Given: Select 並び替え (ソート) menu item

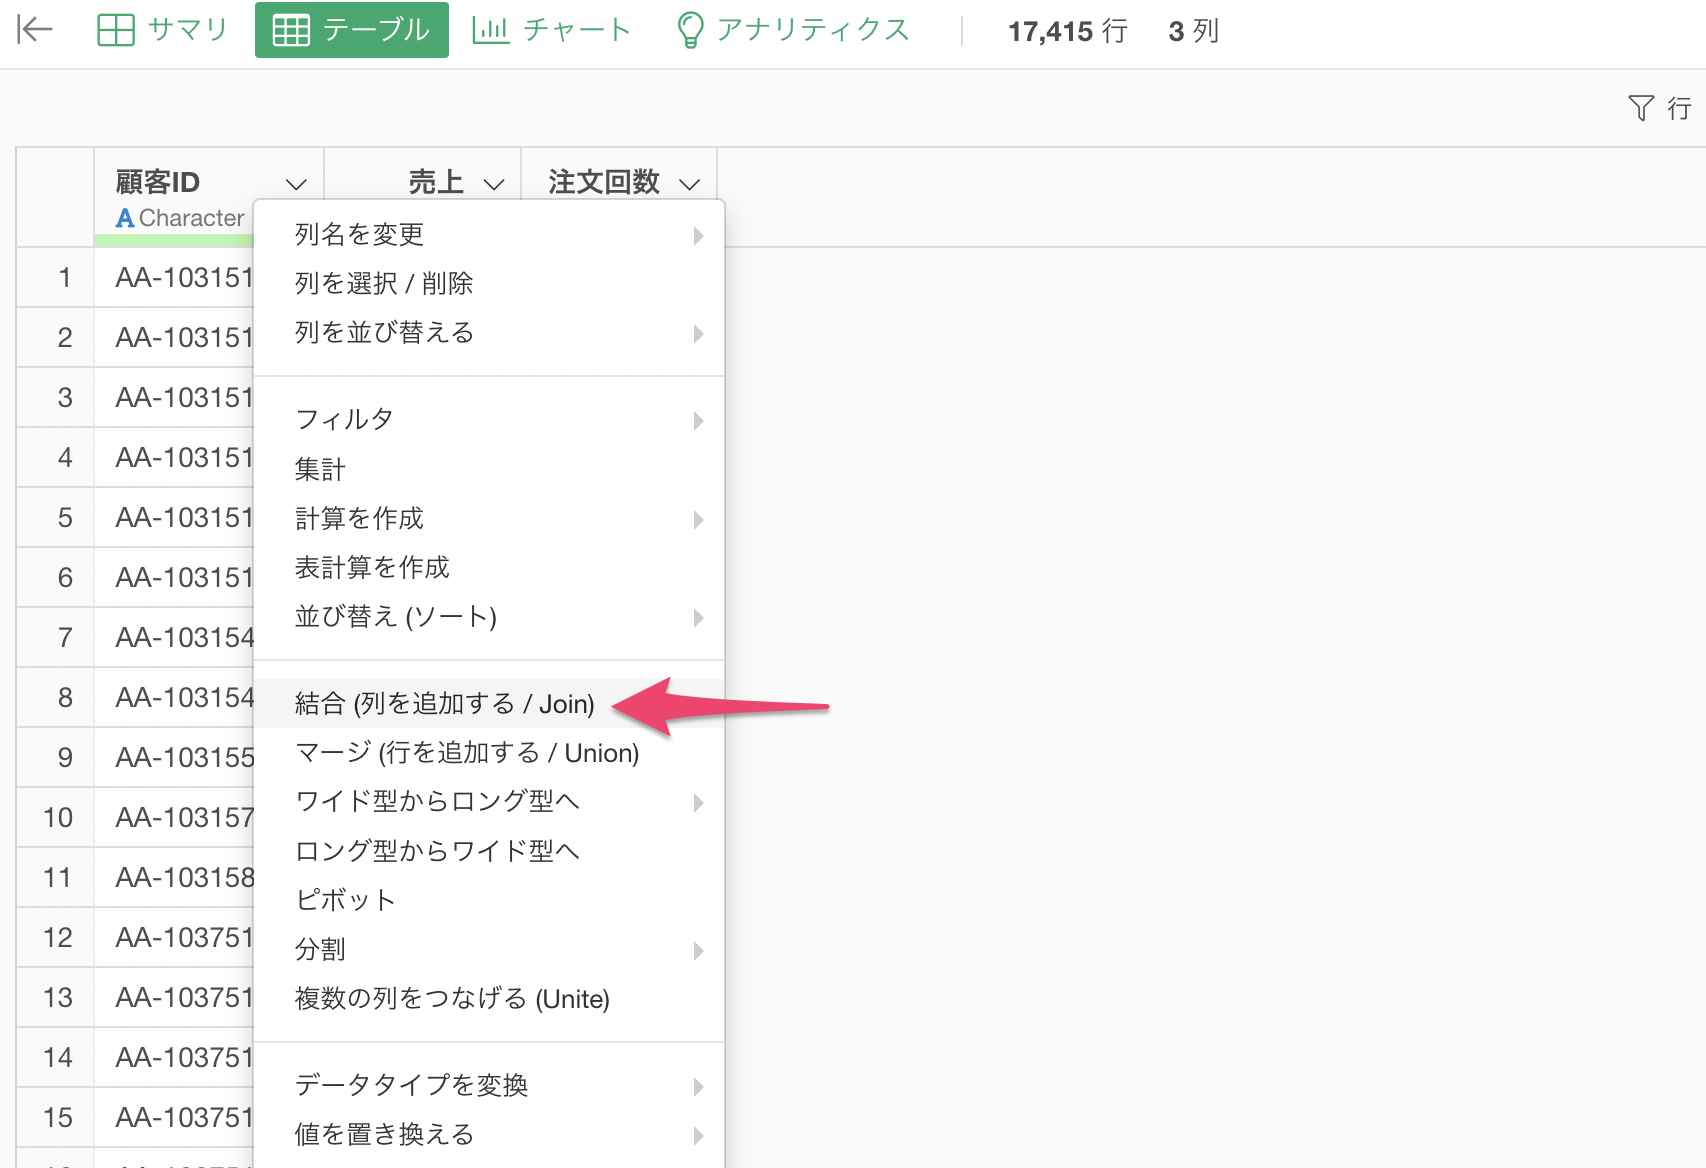Looking at the screenshot, I should 489,617.
